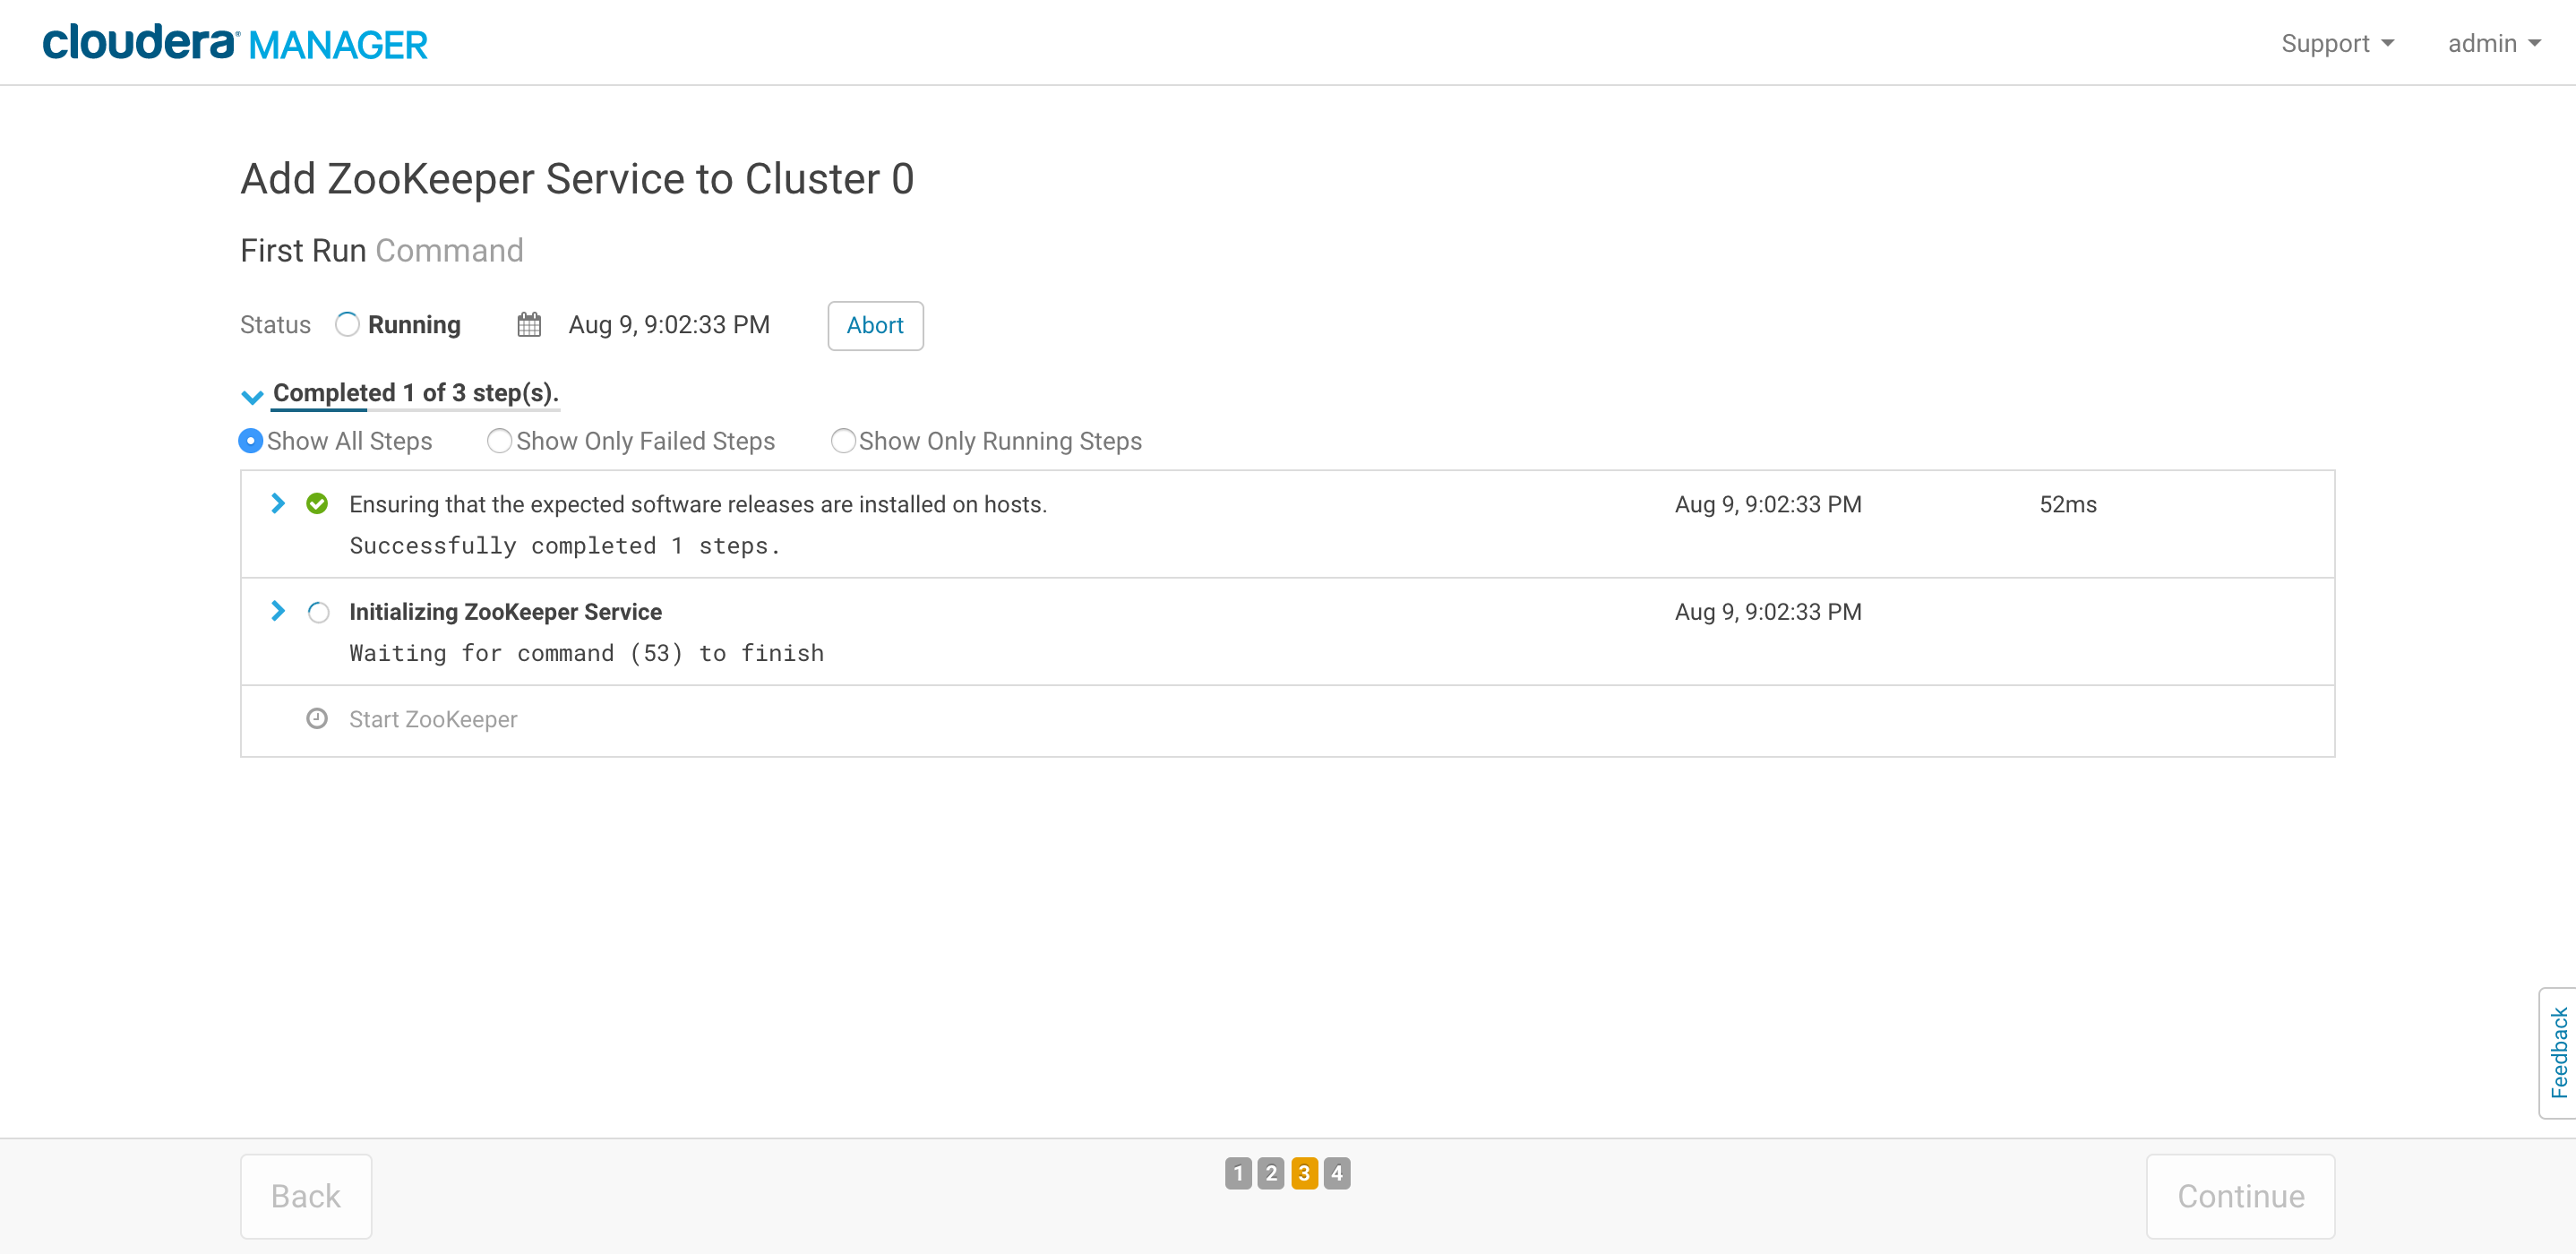Click the Completed 1 of 3 step(s) link

point(416,393)
